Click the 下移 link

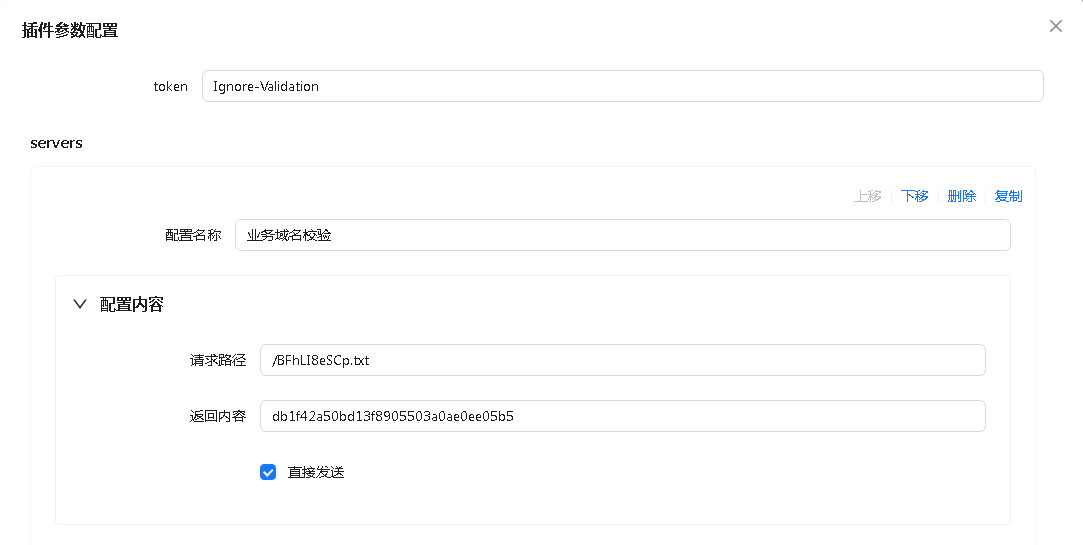coord(914,196)
